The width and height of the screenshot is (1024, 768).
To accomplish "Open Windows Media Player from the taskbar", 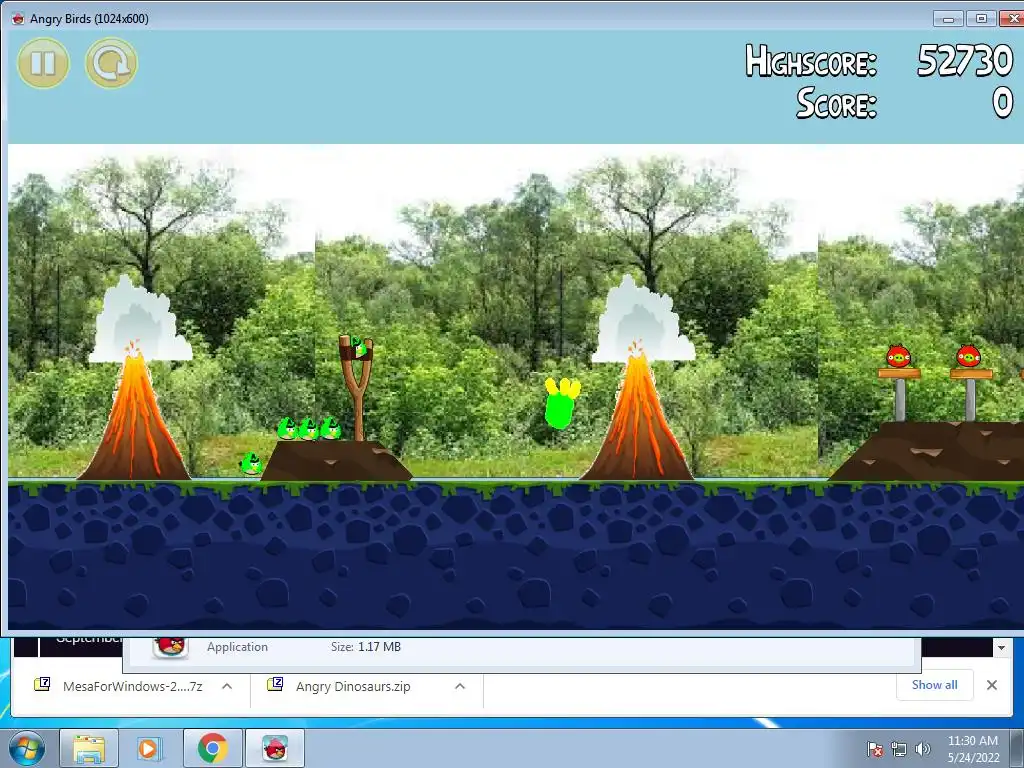I will (x=150, y=749).
